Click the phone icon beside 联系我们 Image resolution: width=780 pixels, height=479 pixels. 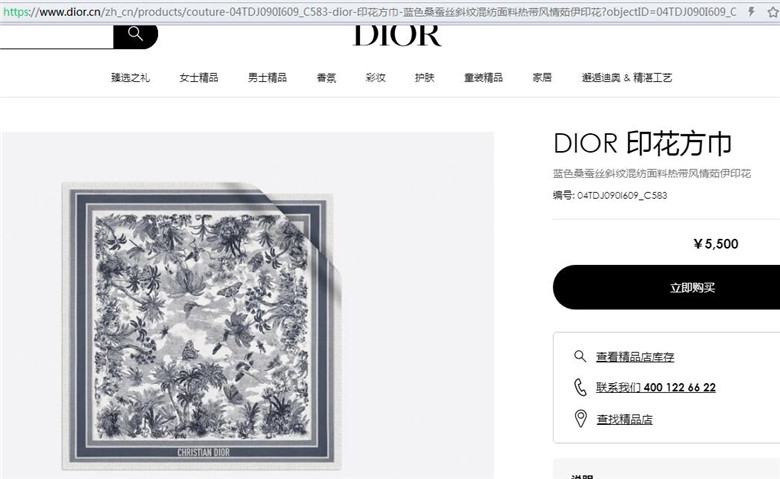[580, 387]
